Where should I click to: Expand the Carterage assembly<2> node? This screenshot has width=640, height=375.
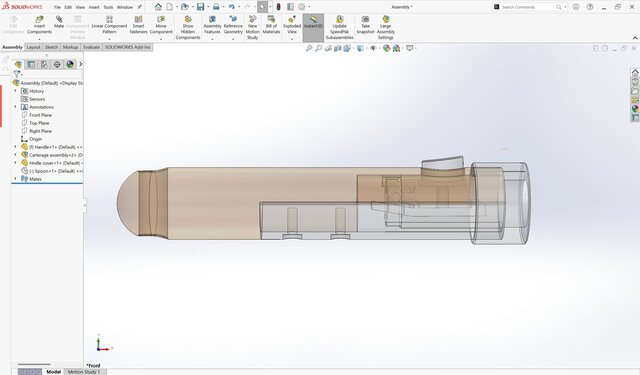tap(16, 155)
